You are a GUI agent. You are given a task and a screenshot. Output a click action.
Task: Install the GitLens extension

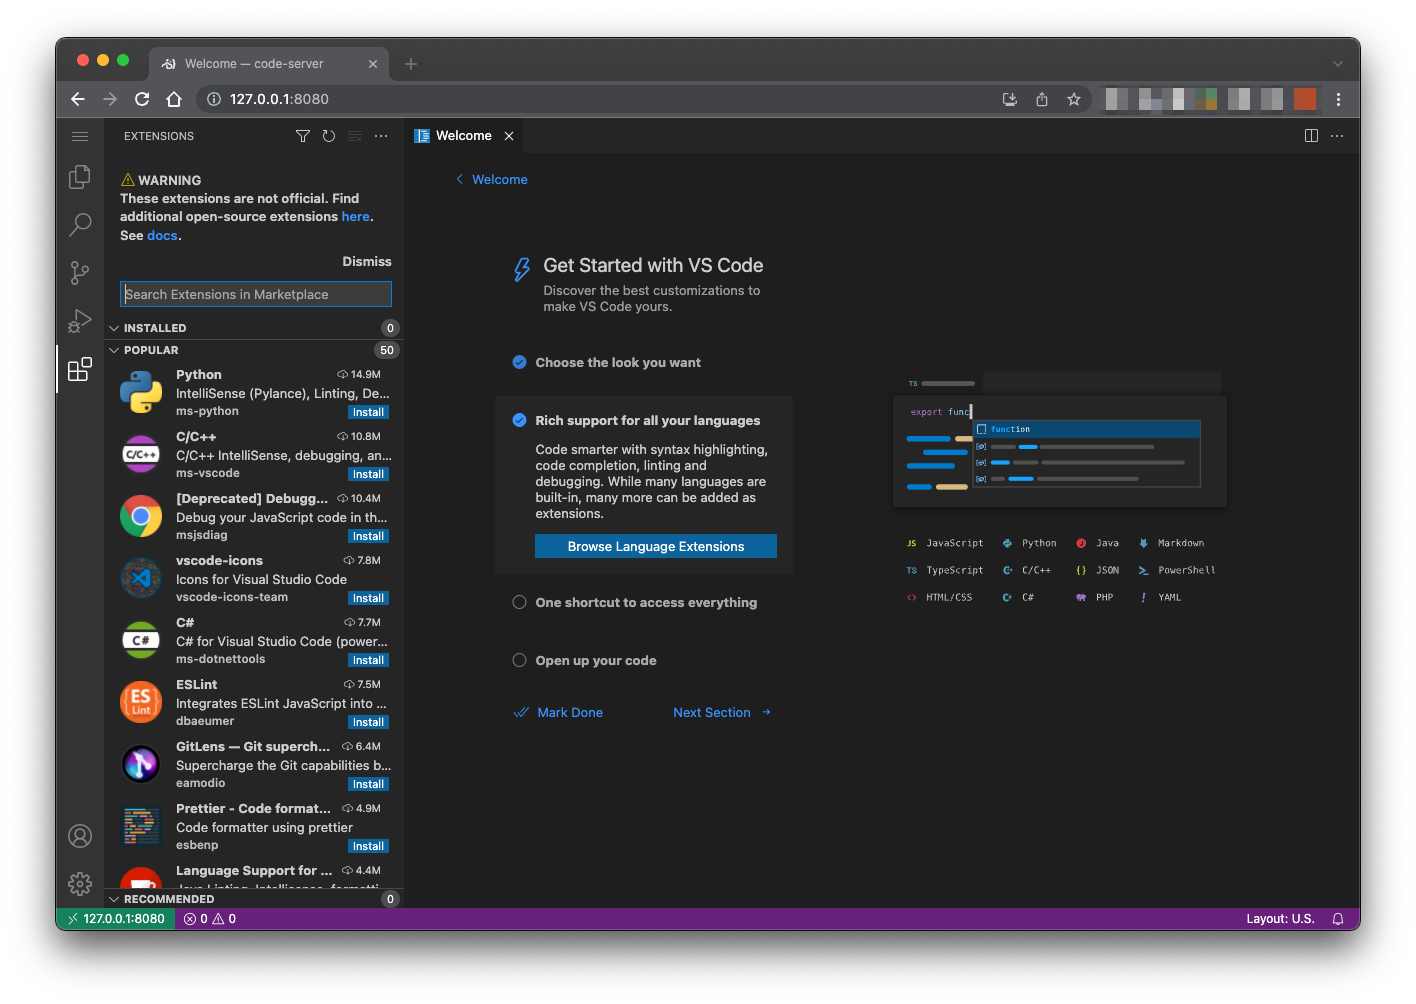point(368,784)
